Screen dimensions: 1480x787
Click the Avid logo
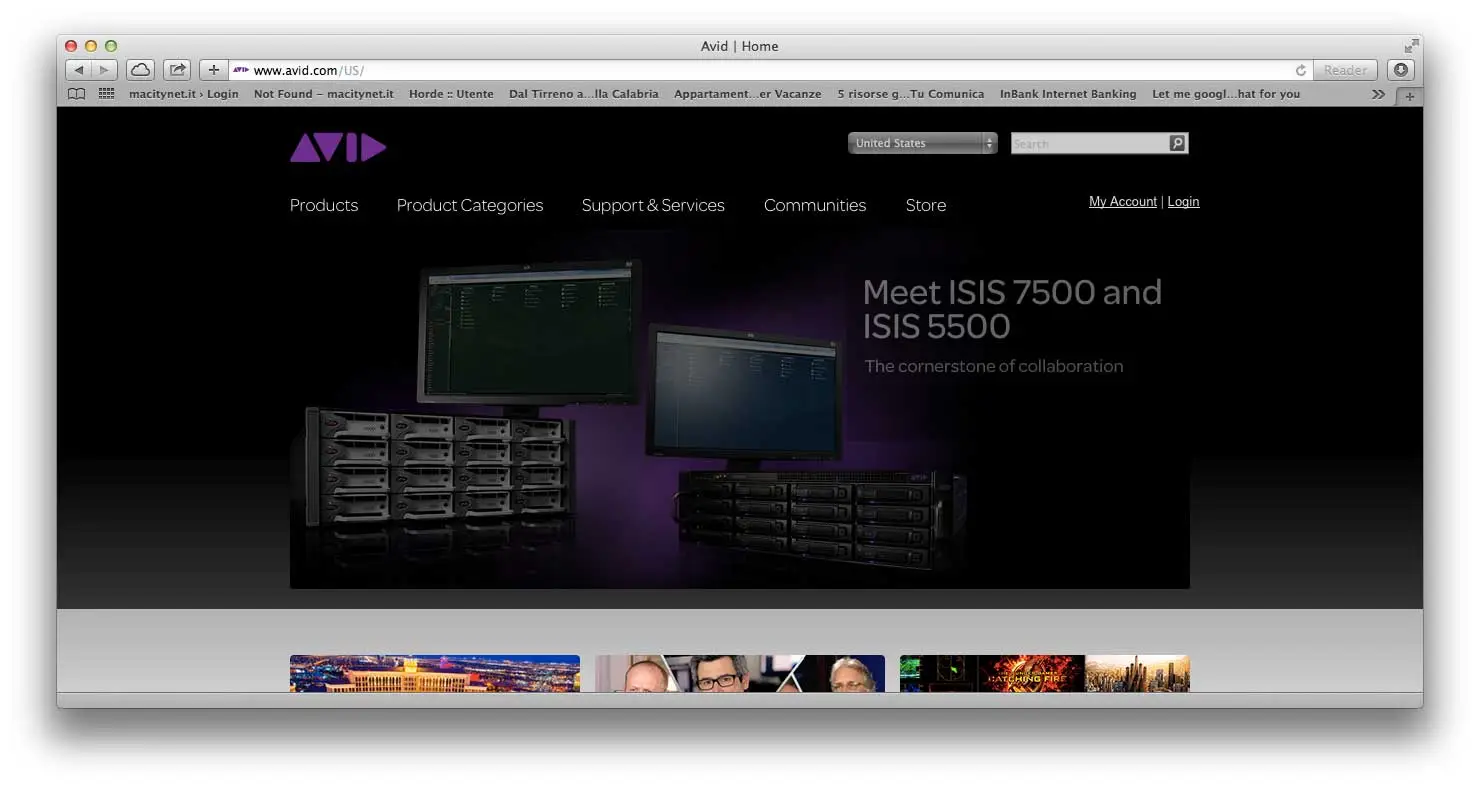click(338, 147)
